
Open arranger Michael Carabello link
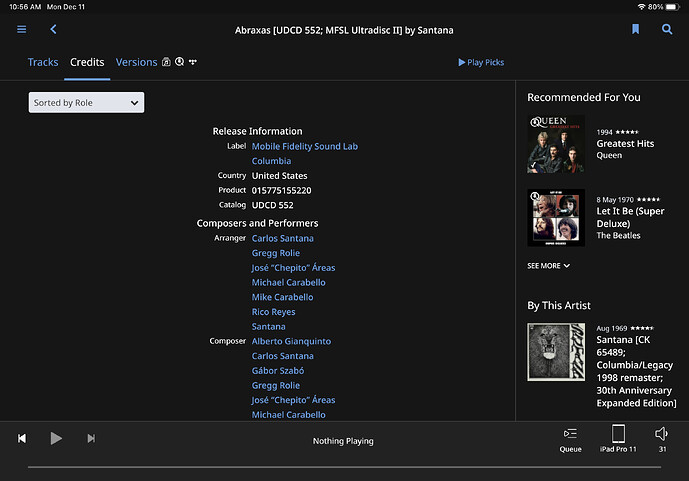point(288,282)
